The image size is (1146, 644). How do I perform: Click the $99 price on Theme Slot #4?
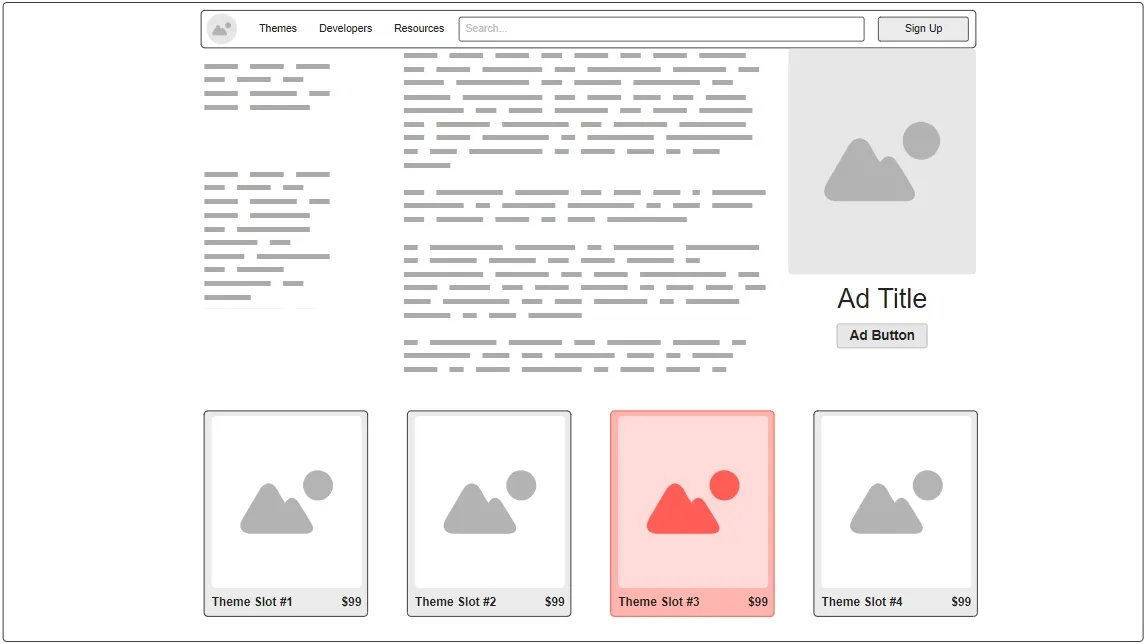tap(960, 602)
